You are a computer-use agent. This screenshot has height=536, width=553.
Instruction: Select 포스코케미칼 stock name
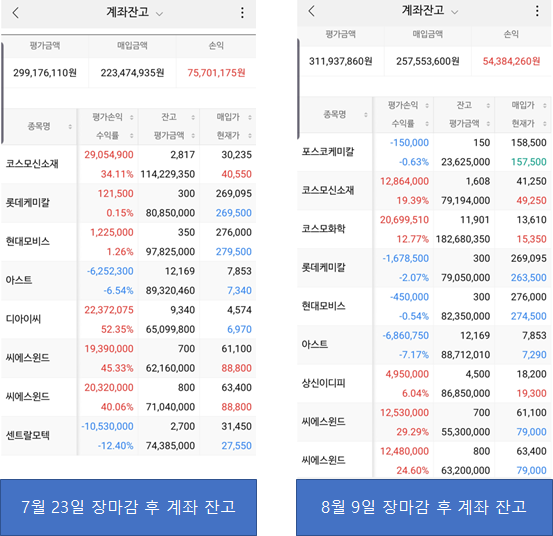coord(328,152)
